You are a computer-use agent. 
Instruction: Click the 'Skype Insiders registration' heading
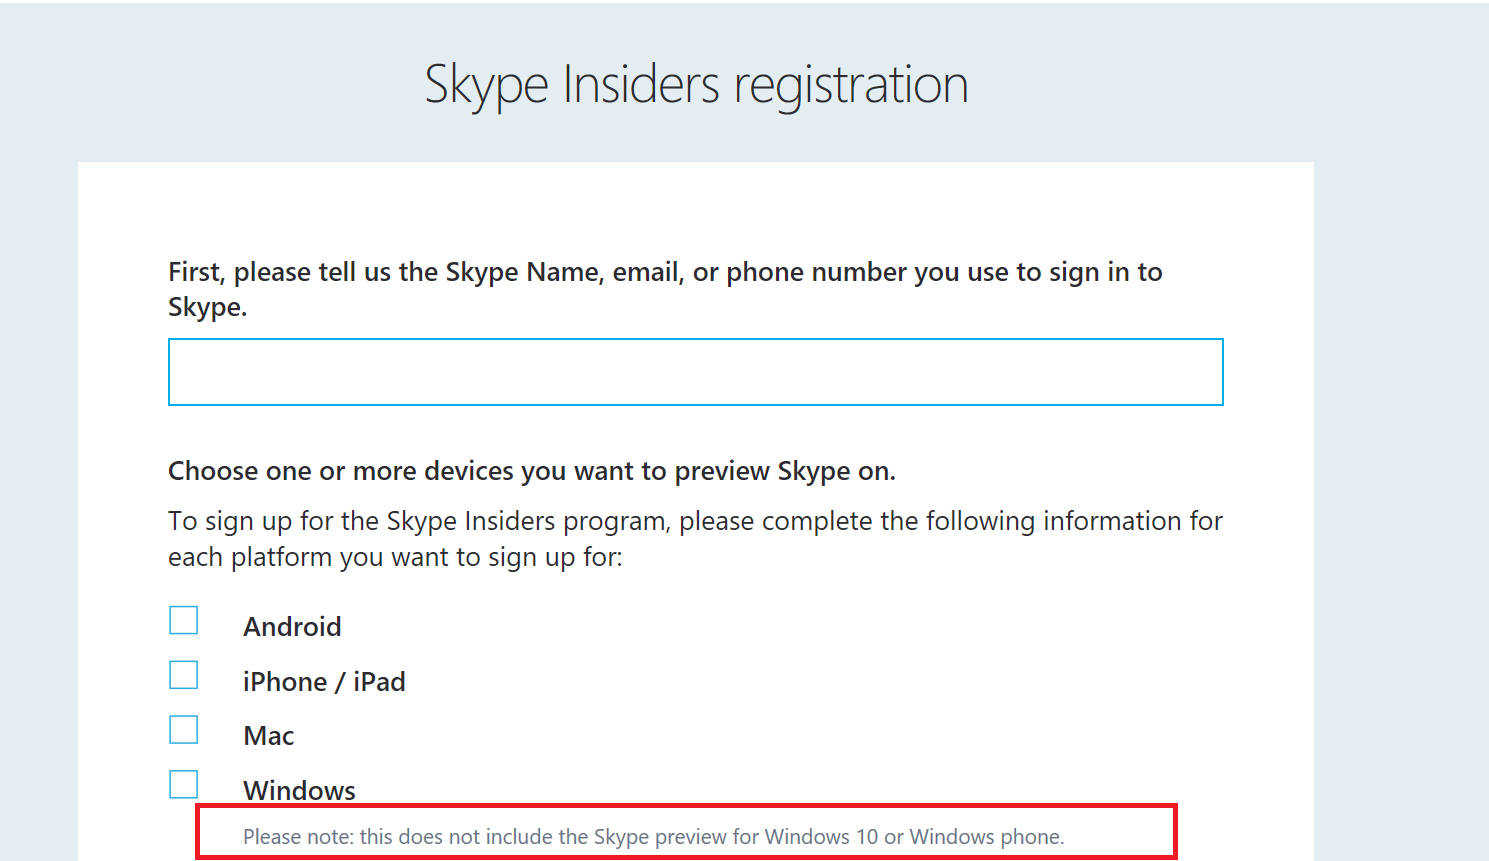click(696, 85)
